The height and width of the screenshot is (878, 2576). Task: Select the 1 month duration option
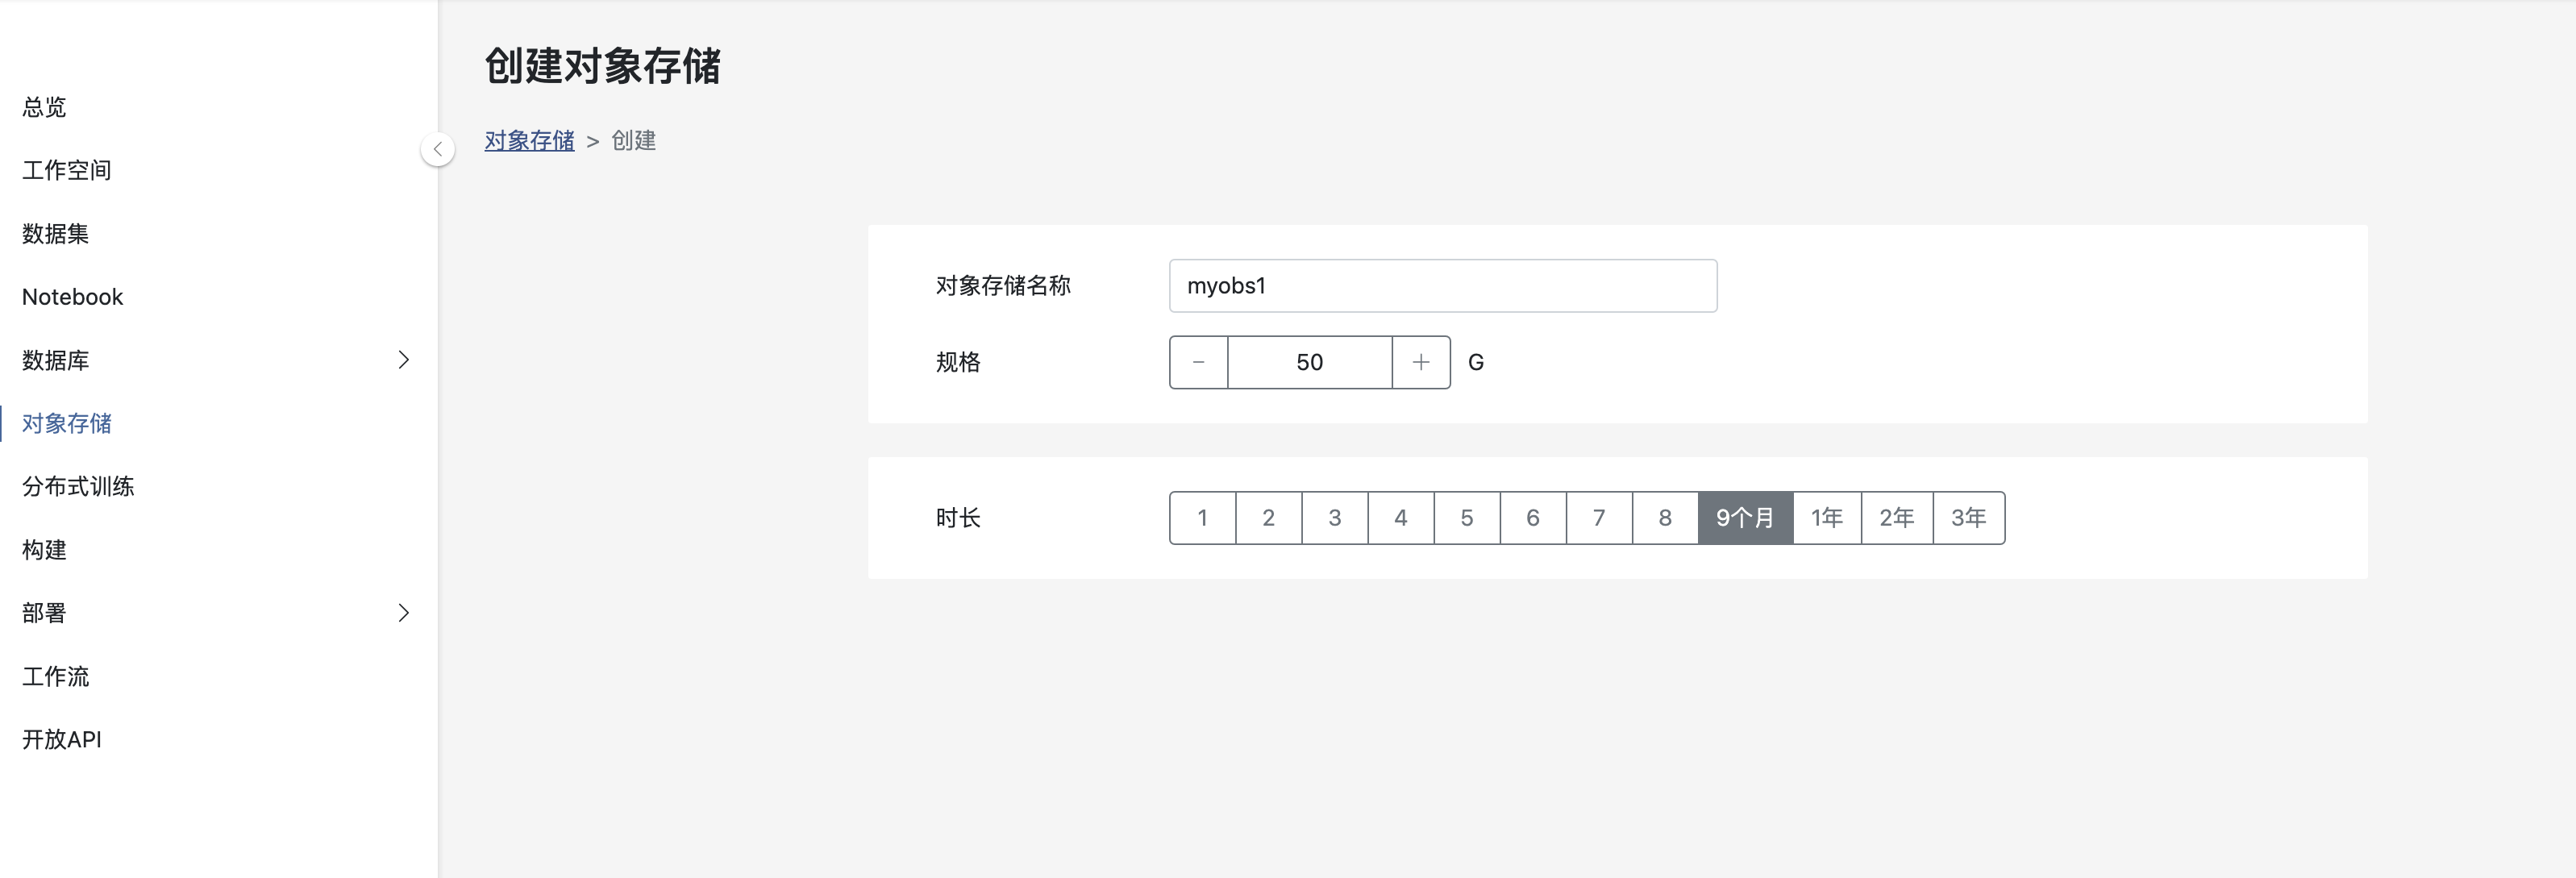1202,518
